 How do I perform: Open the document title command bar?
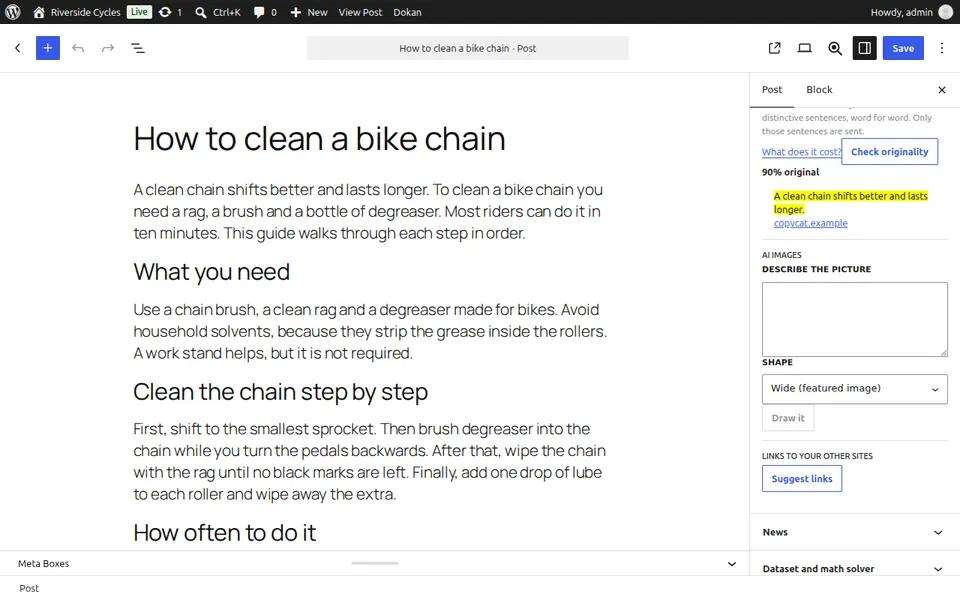pos(468,48)
